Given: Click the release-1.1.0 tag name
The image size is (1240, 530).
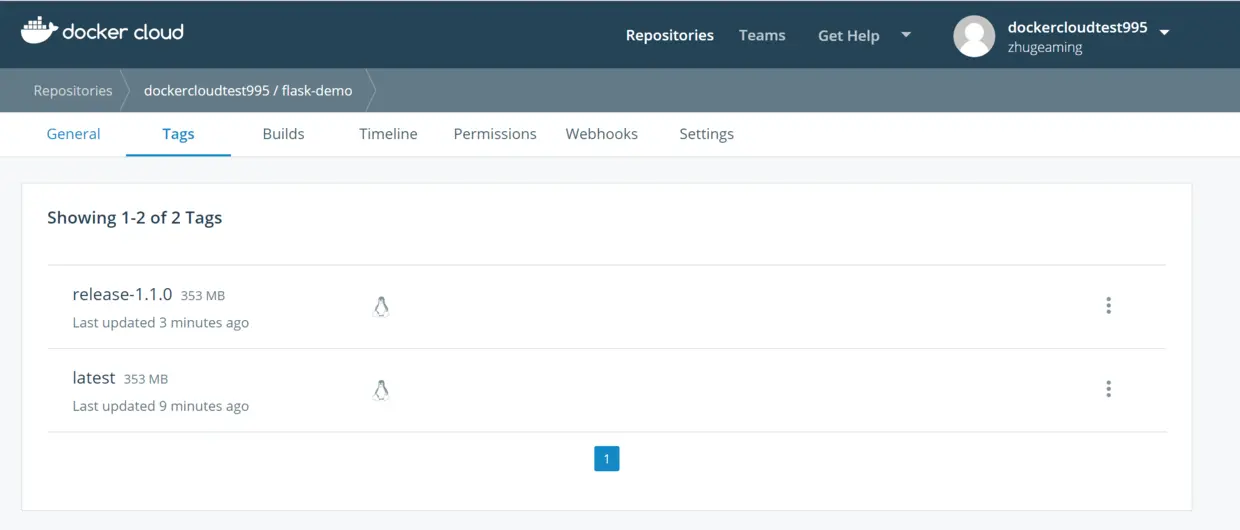Looking at the screenshot, I should pos(122,295).
